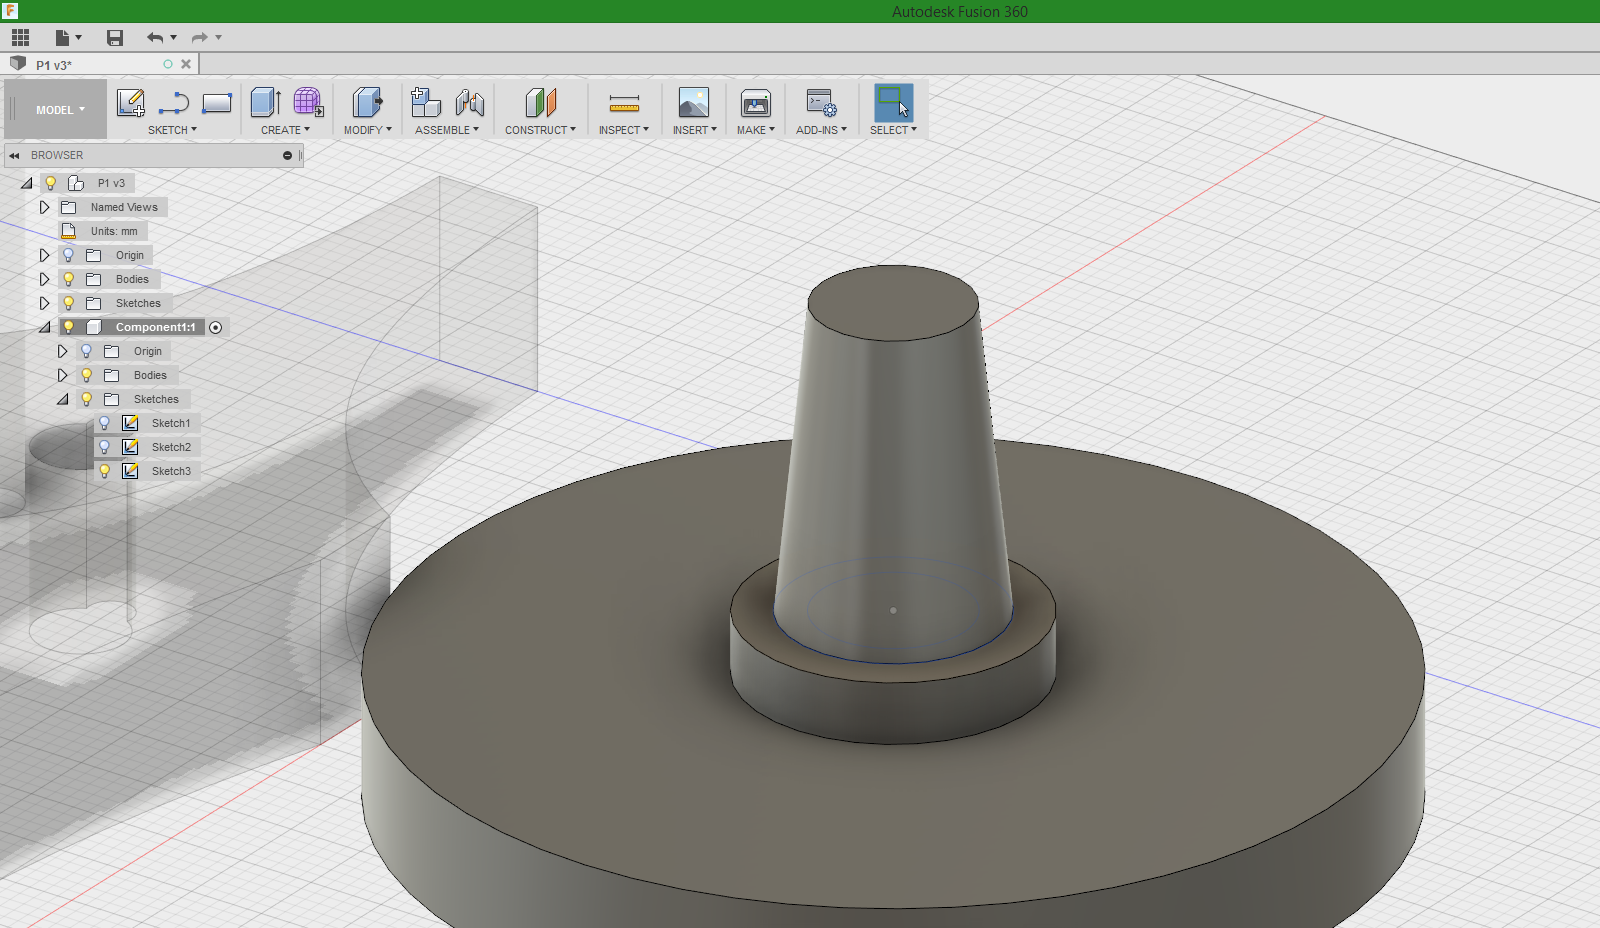
Task: Select the Rectangle sketch tool
Action: click(217, 103)
